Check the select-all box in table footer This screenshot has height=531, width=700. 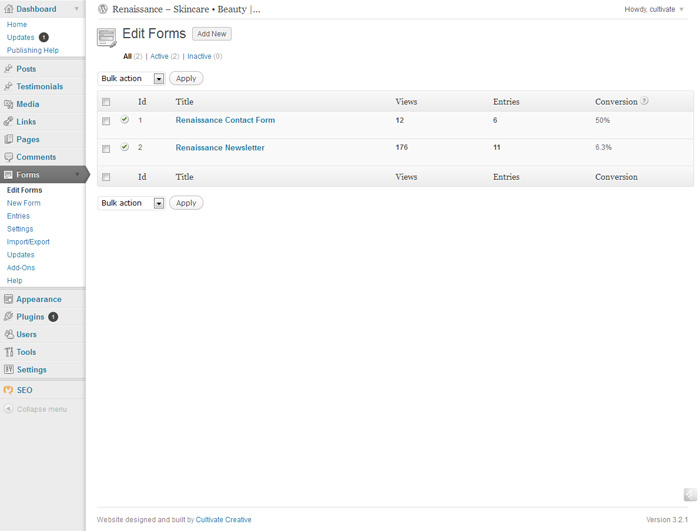106,177
